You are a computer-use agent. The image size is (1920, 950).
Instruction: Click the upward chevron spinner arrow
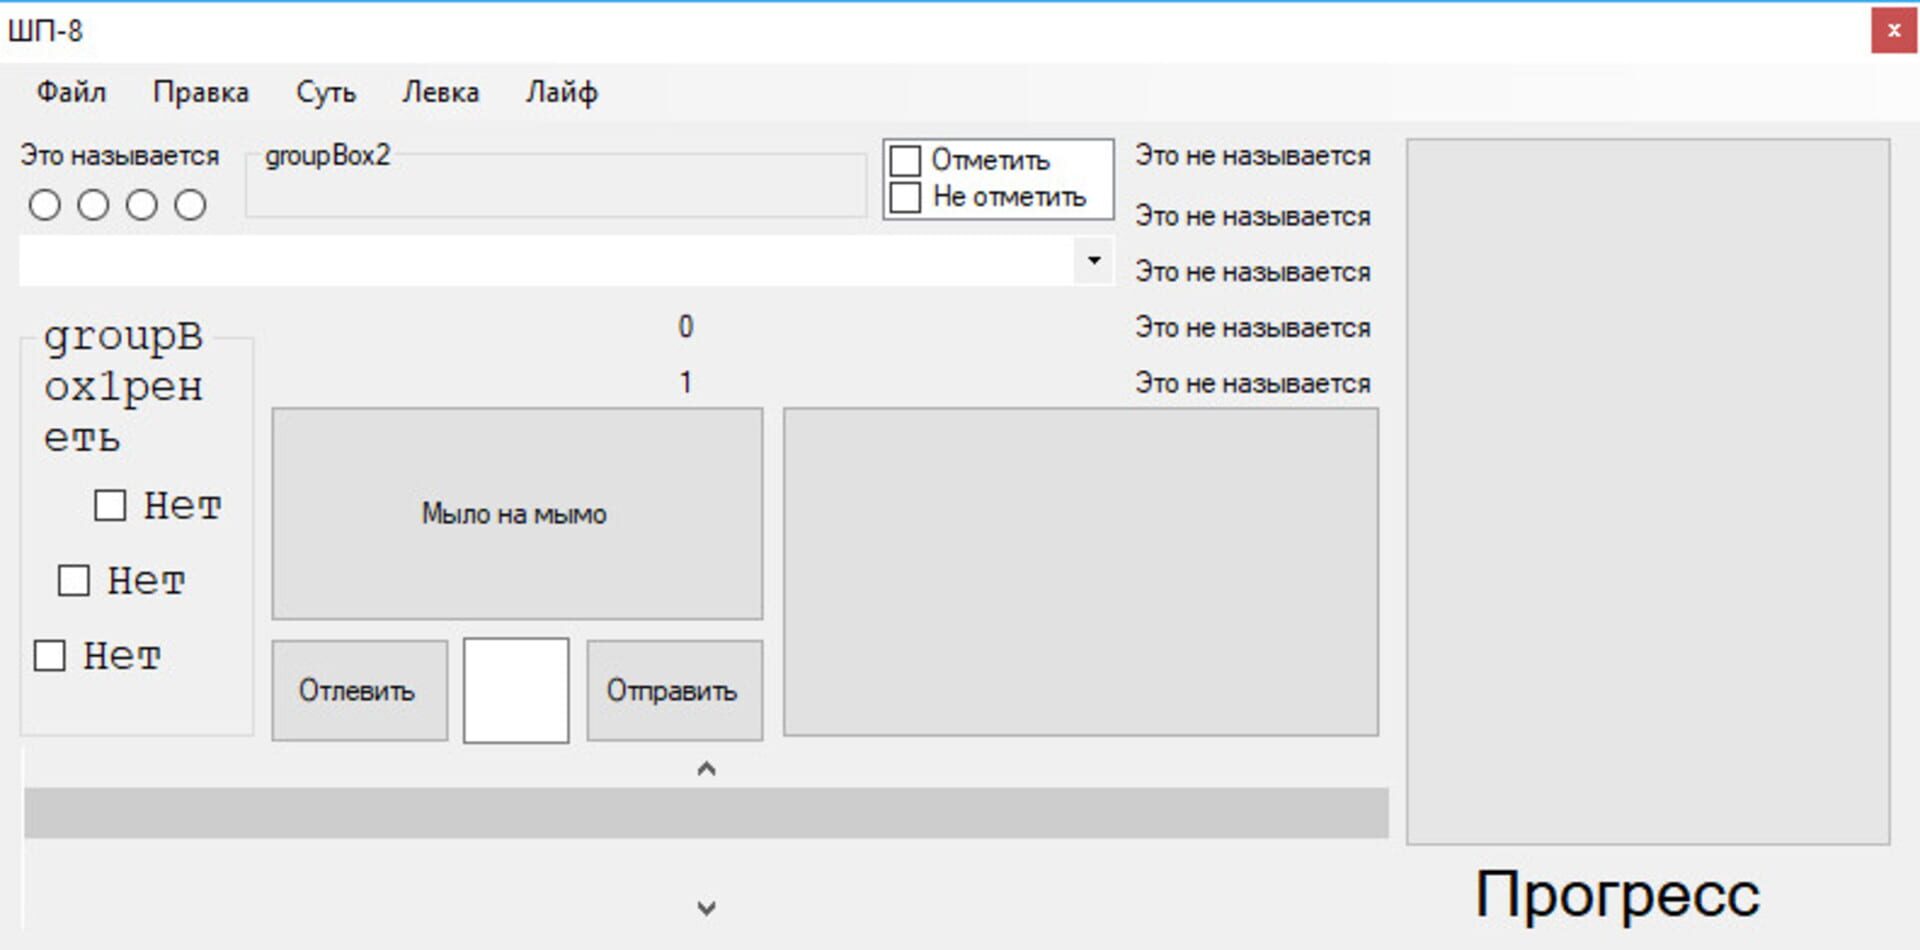707,768
